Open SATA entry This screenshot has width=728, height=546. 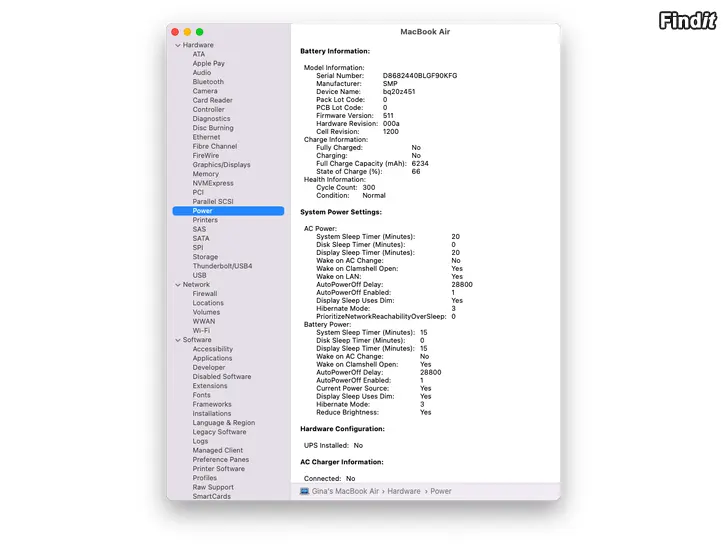tap(201, 239)
